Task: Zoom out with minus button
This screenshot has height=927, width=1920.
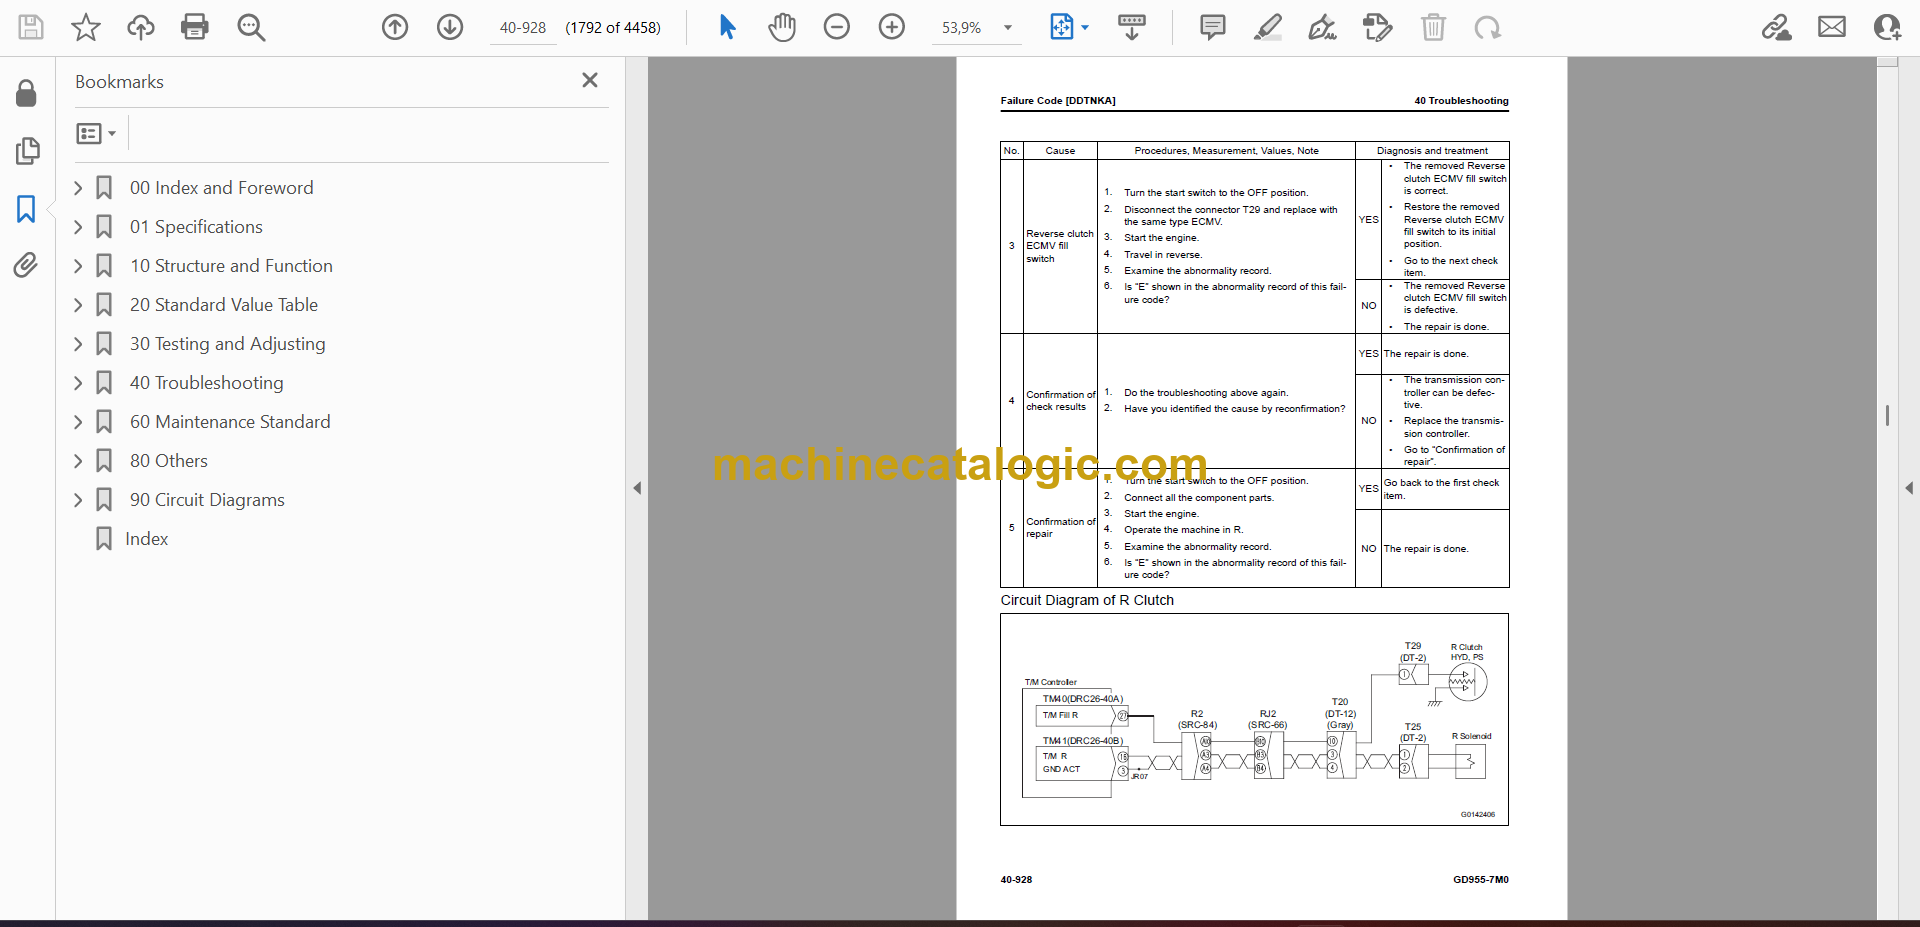Action: [837, 27]
